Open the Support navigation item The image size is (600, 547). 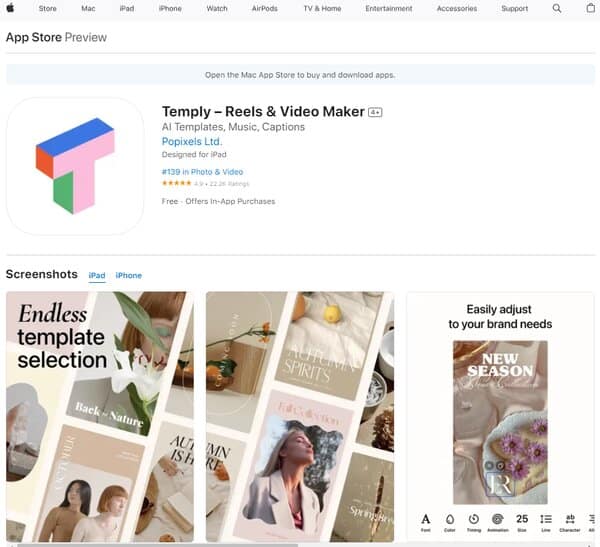[x=515, y=8]
